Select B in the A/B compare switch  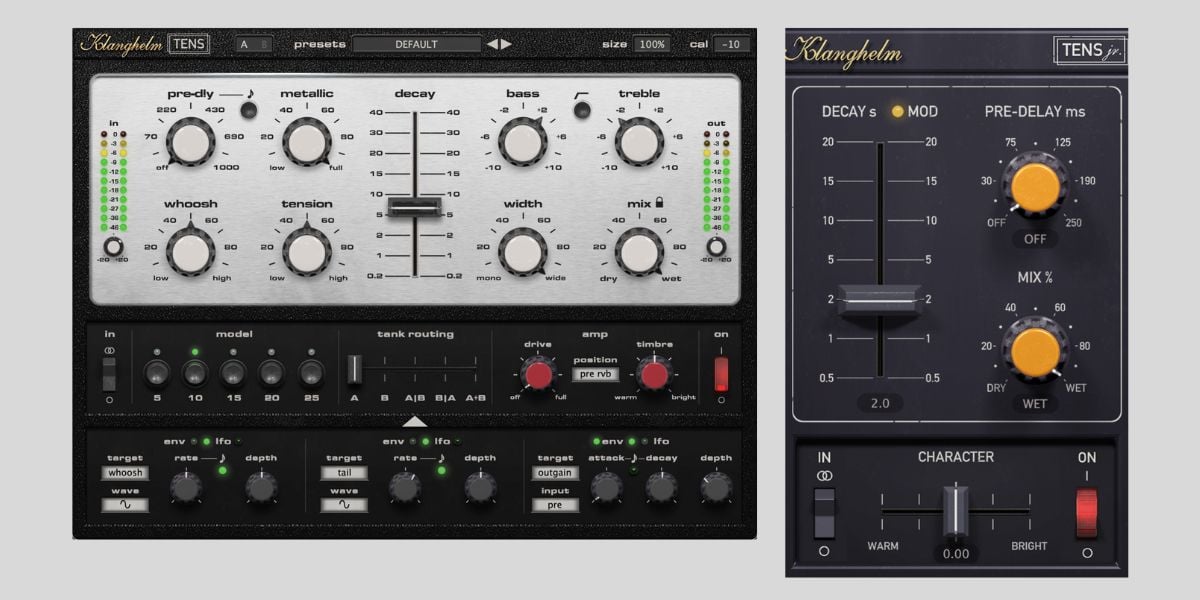(x=264, y=44)
